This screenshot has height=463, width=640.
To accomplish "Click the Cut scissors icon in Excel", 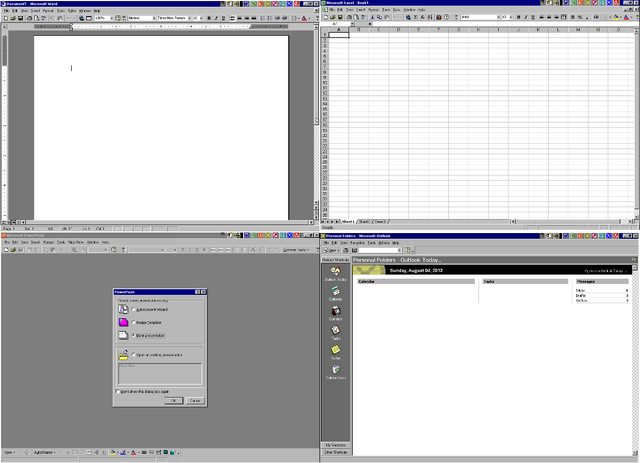I will [372, 17].
